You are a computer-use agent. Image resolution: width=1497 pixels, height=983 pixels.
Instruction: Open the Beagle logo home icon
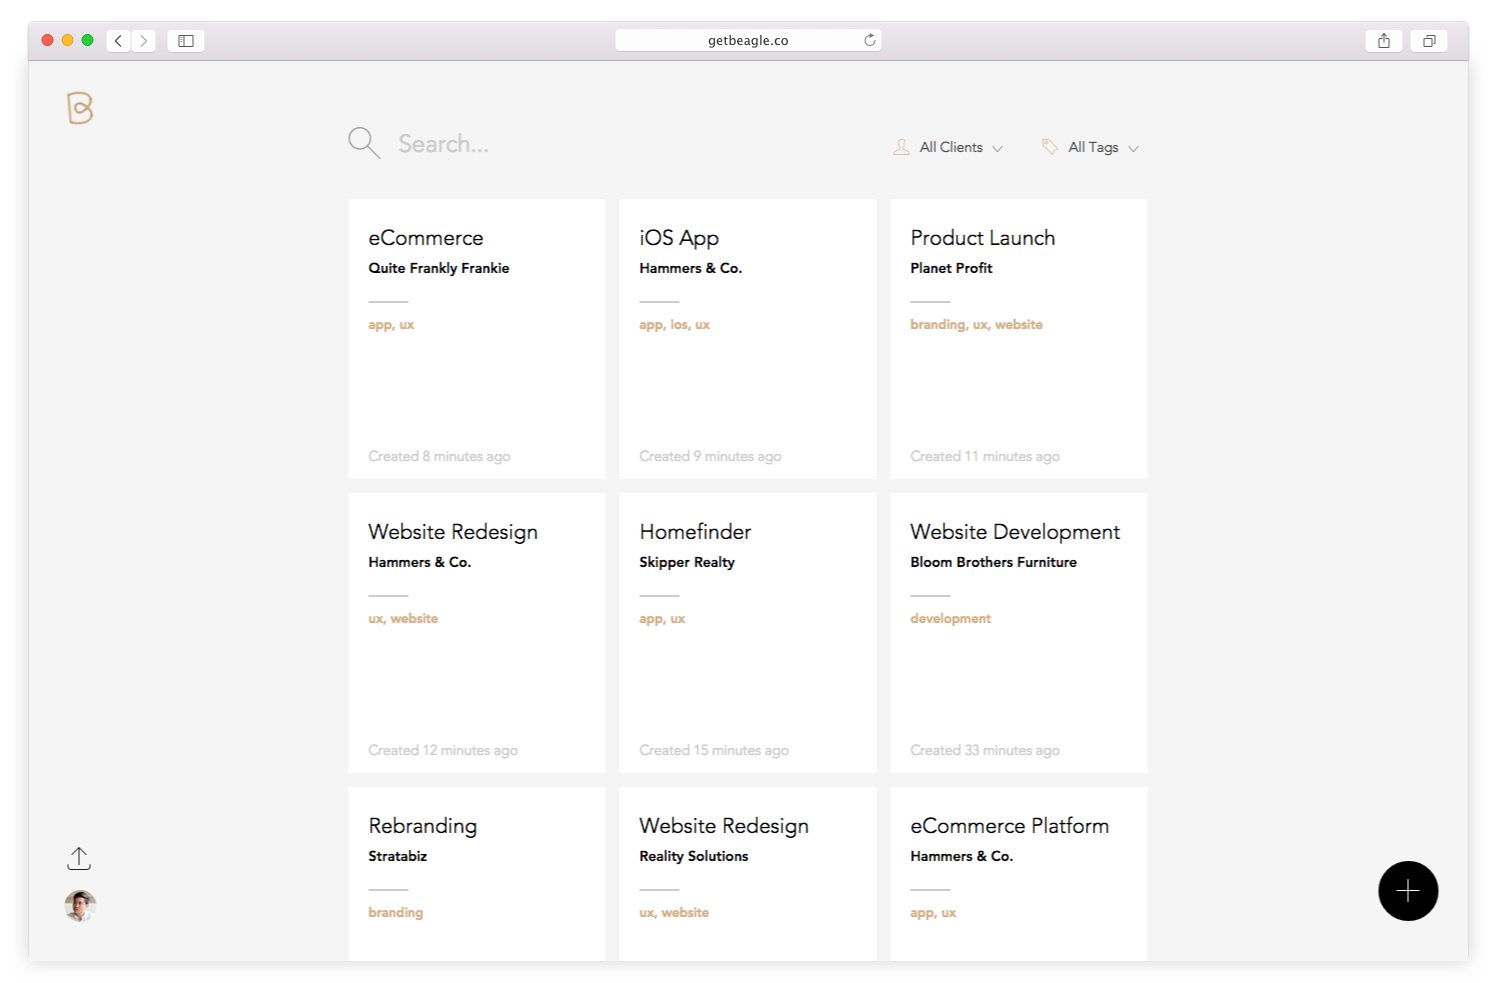pos(80,108)
